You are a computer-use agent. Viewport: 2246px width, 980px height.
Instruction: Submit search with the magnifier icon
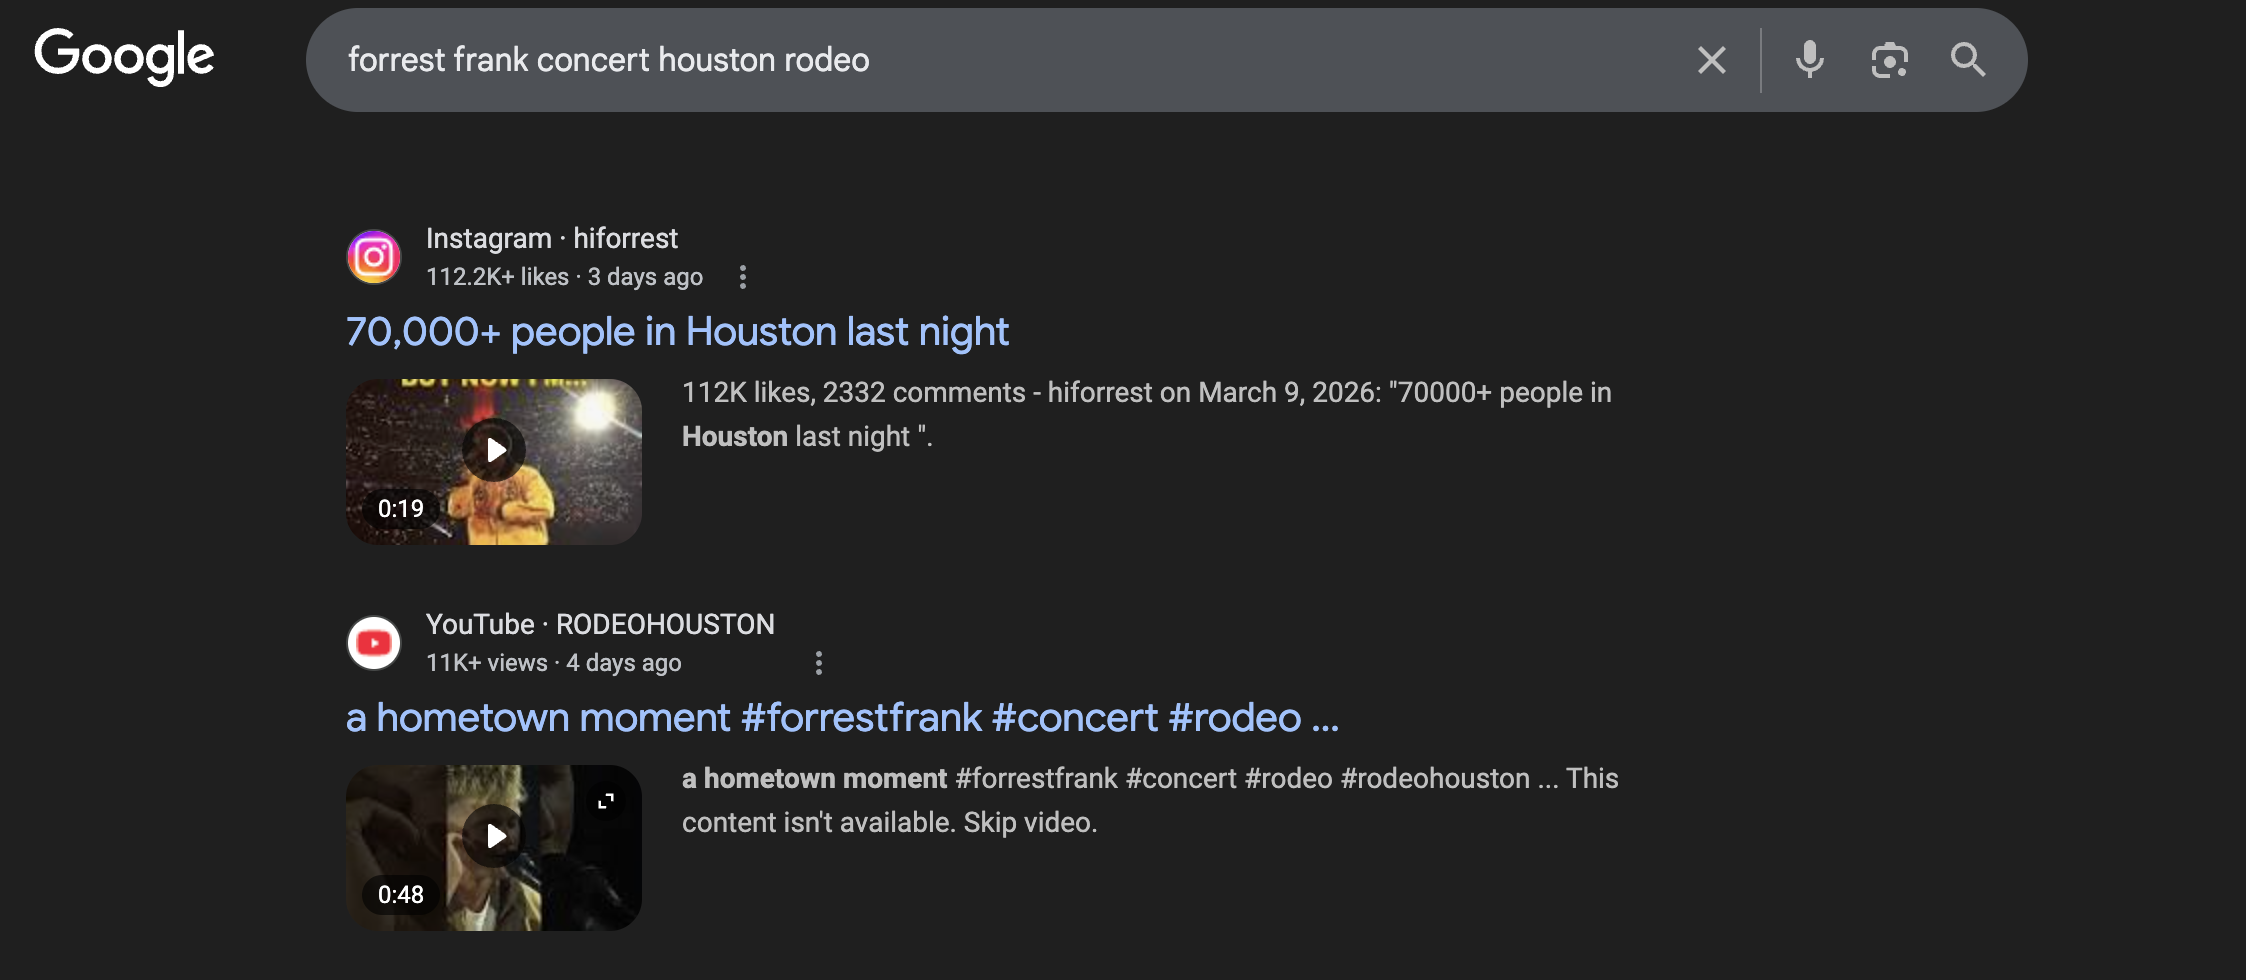[1967, 60]
